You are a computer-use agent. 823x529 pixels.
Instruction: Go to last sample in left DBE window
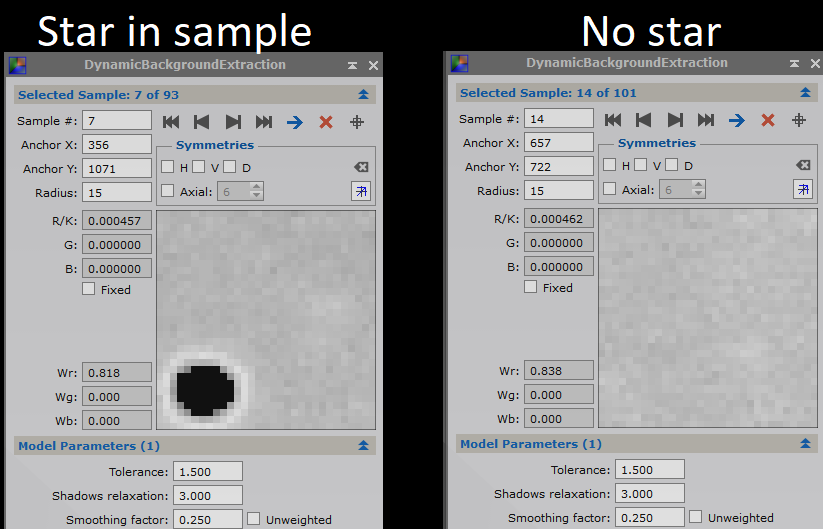pos(264,122)
